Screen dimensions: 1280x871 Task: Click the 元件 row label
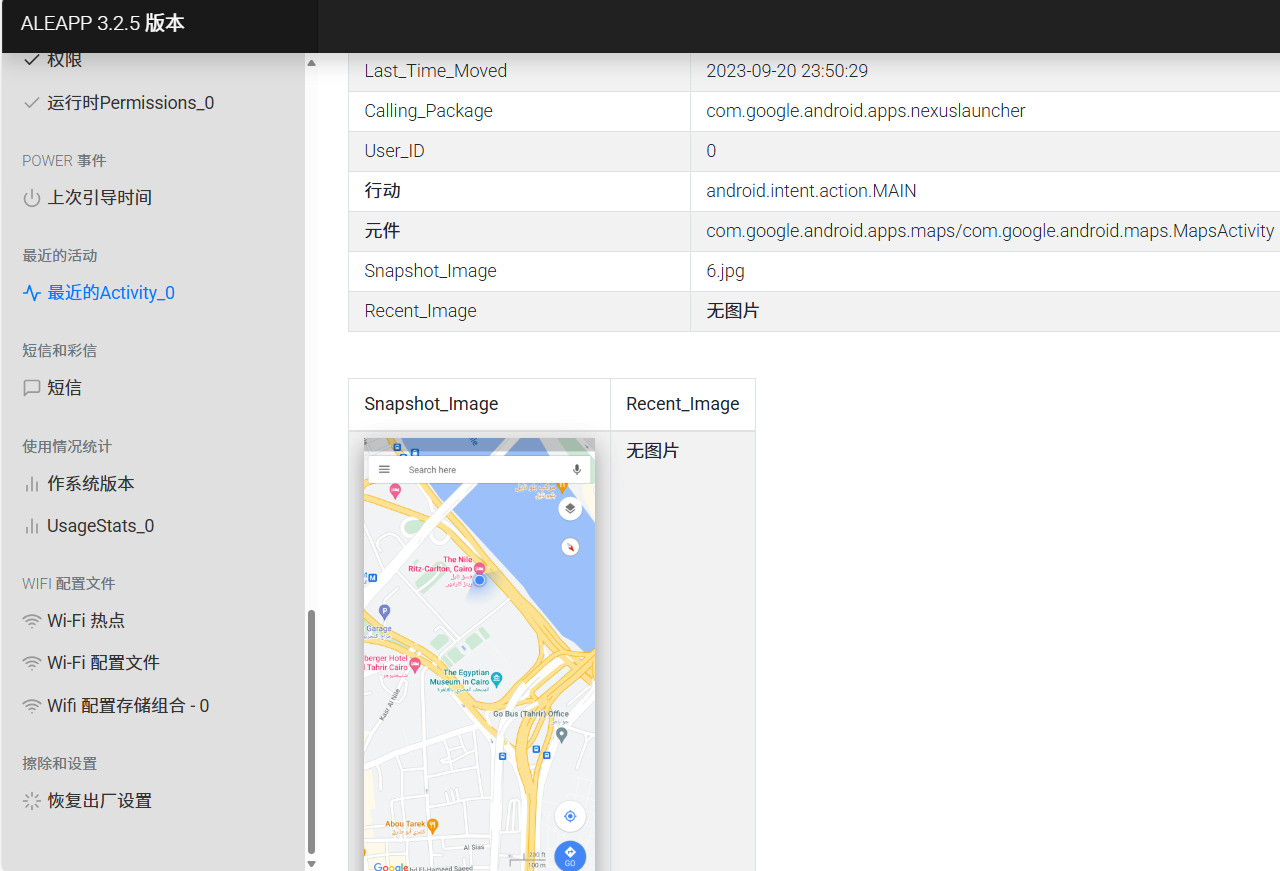tap(382, 231)
